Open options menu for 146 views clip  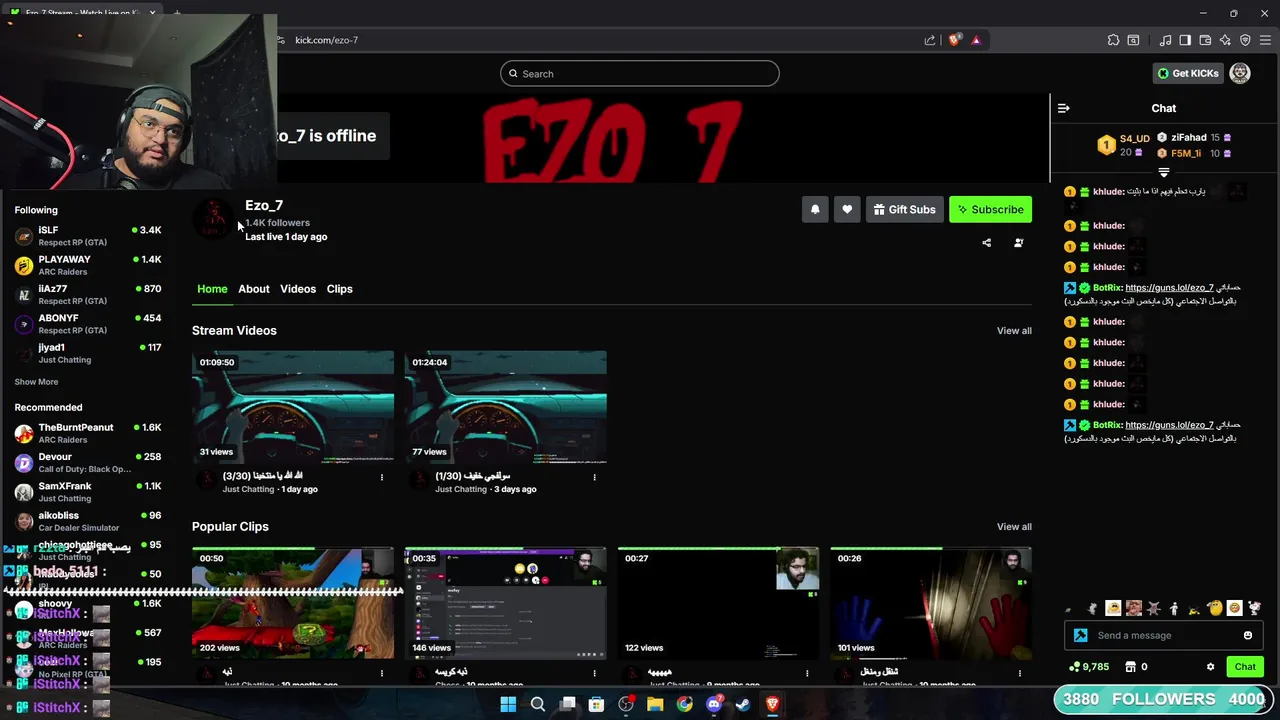594,673
